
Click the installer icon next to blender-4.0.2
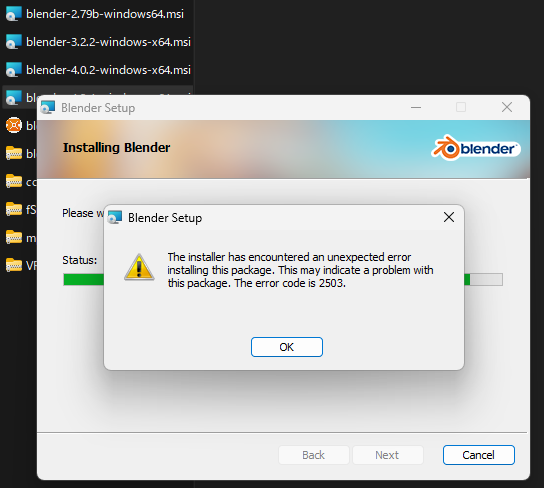coord(14,70)
